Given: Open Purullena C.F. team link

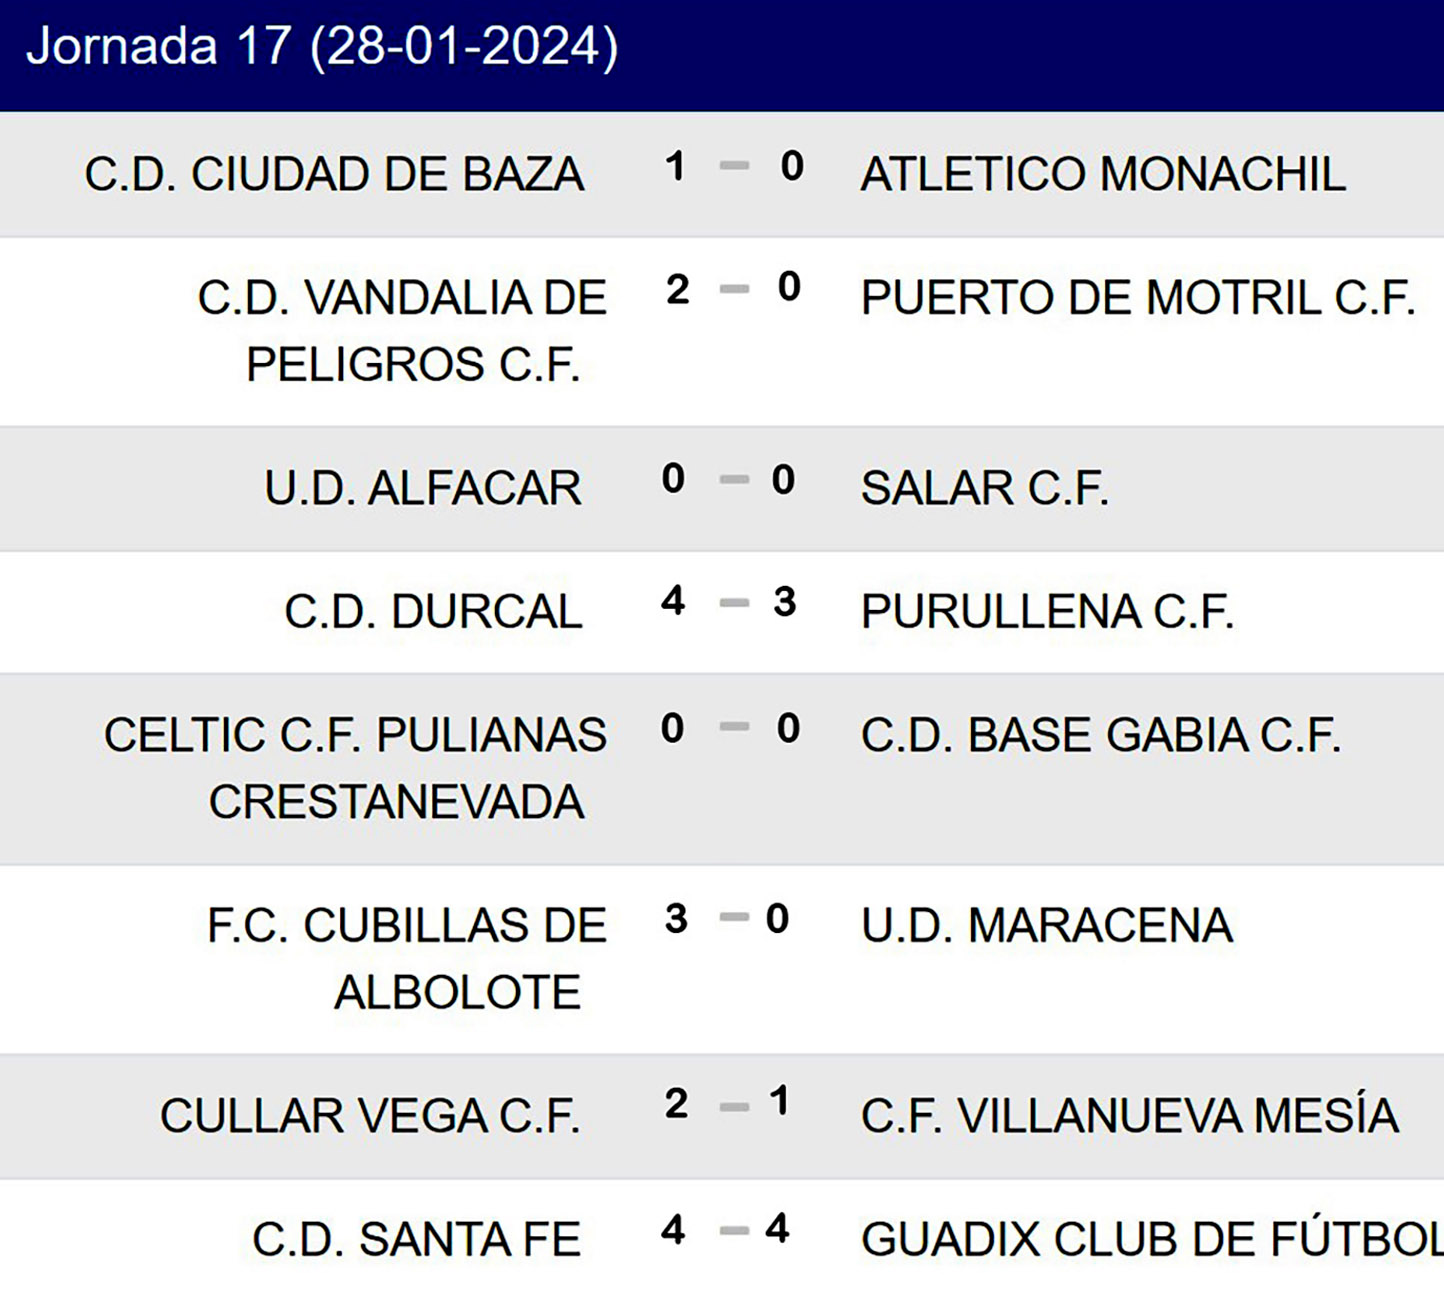Looking at the screenshot, I should [x=1047, y=611].
